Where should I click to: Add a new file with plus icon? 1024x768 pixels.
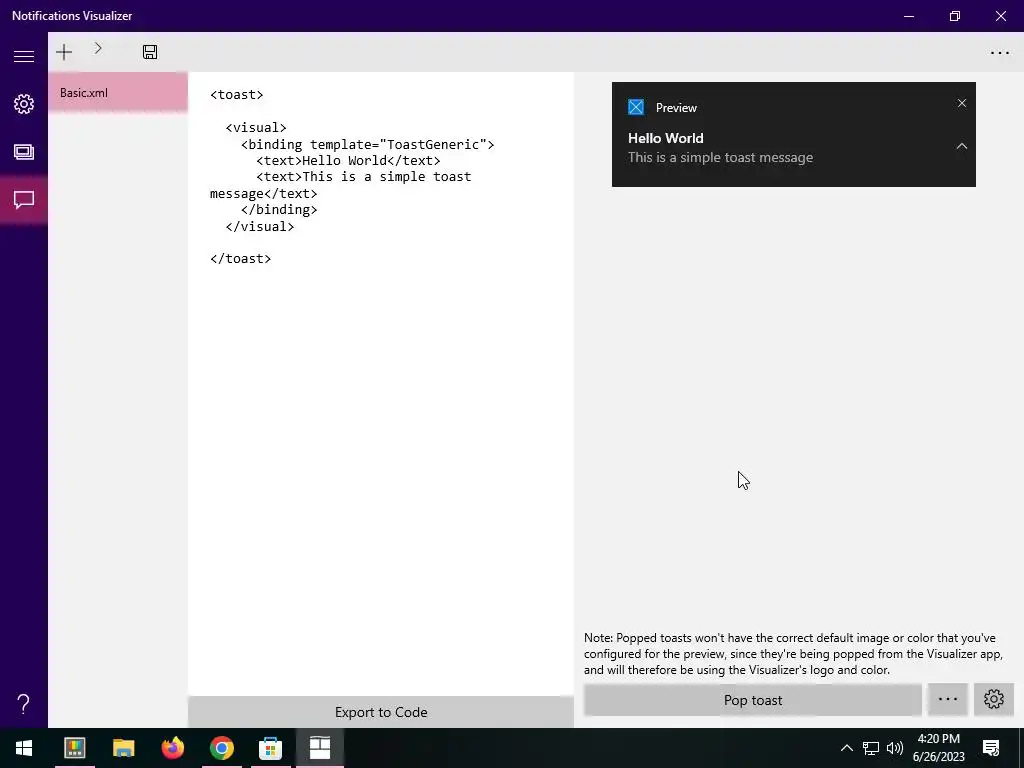click(x=64, y=52)
